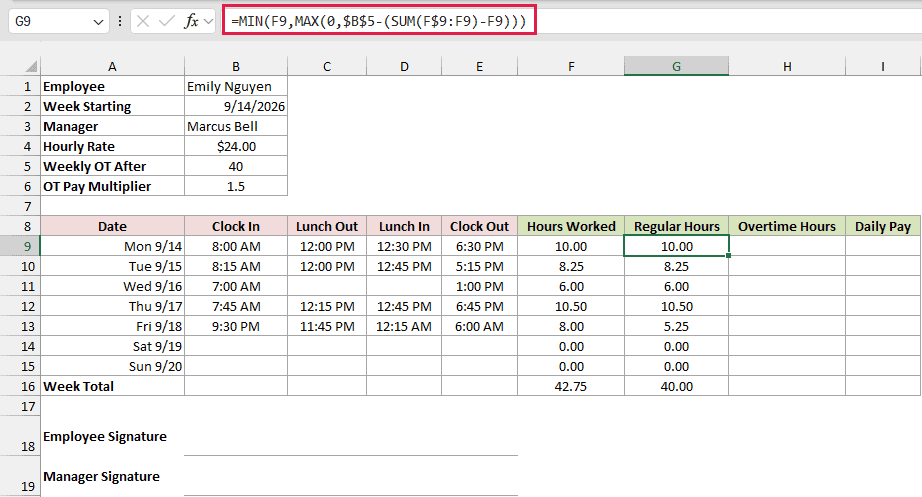Click the fill handle of selected cell G9
The height and width of the screenshot is (497, 922).
pos(729,256)
